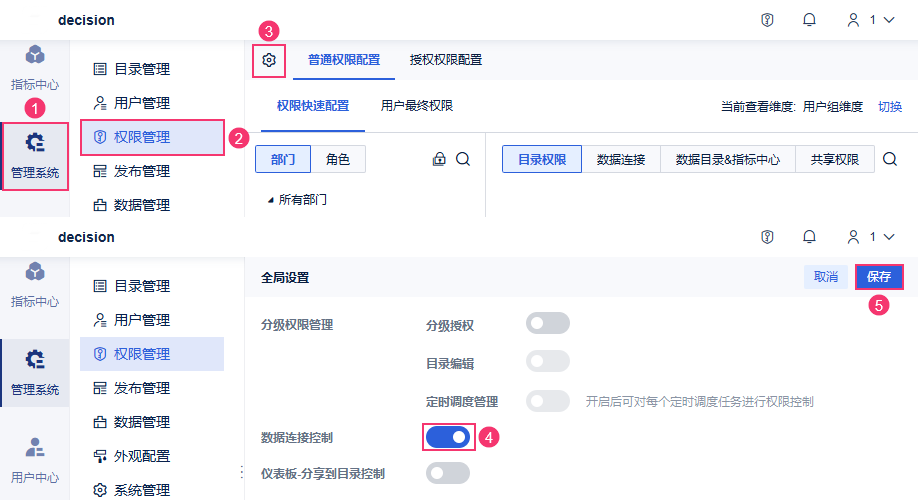Collapse the 所有部门 tree node
Viewport: 918px width, 500px height.
click(270, 200)
